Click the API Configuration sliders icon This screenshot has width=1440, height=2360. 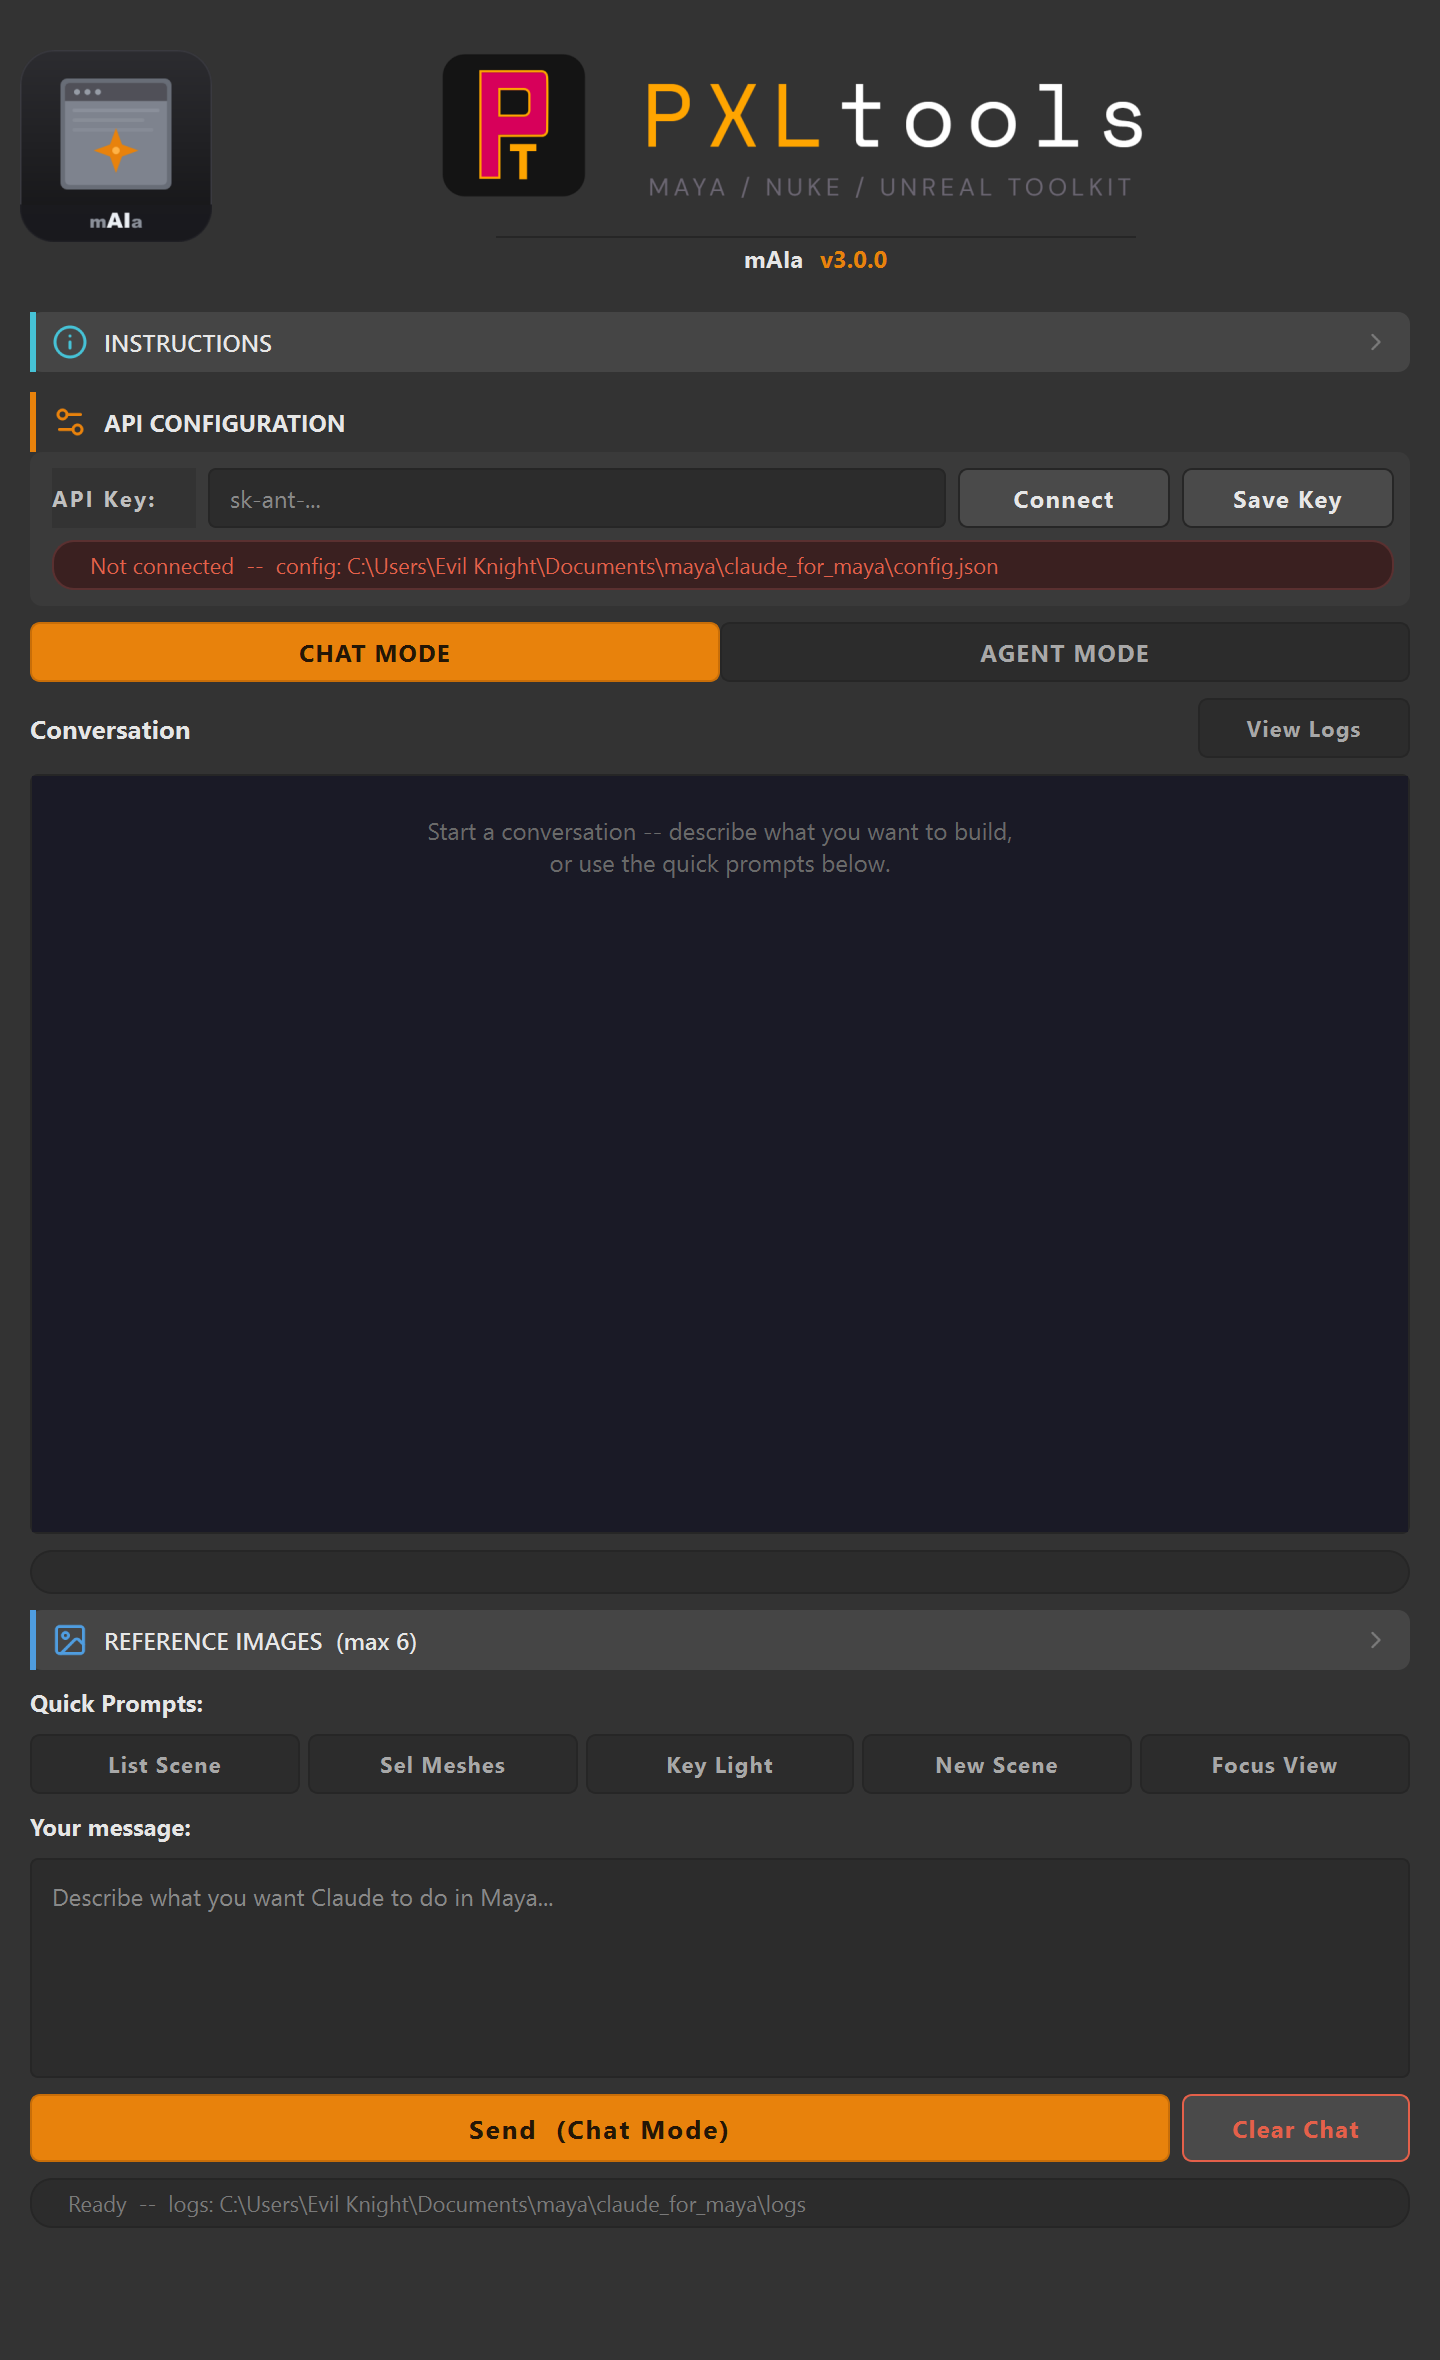pos(70,422)
